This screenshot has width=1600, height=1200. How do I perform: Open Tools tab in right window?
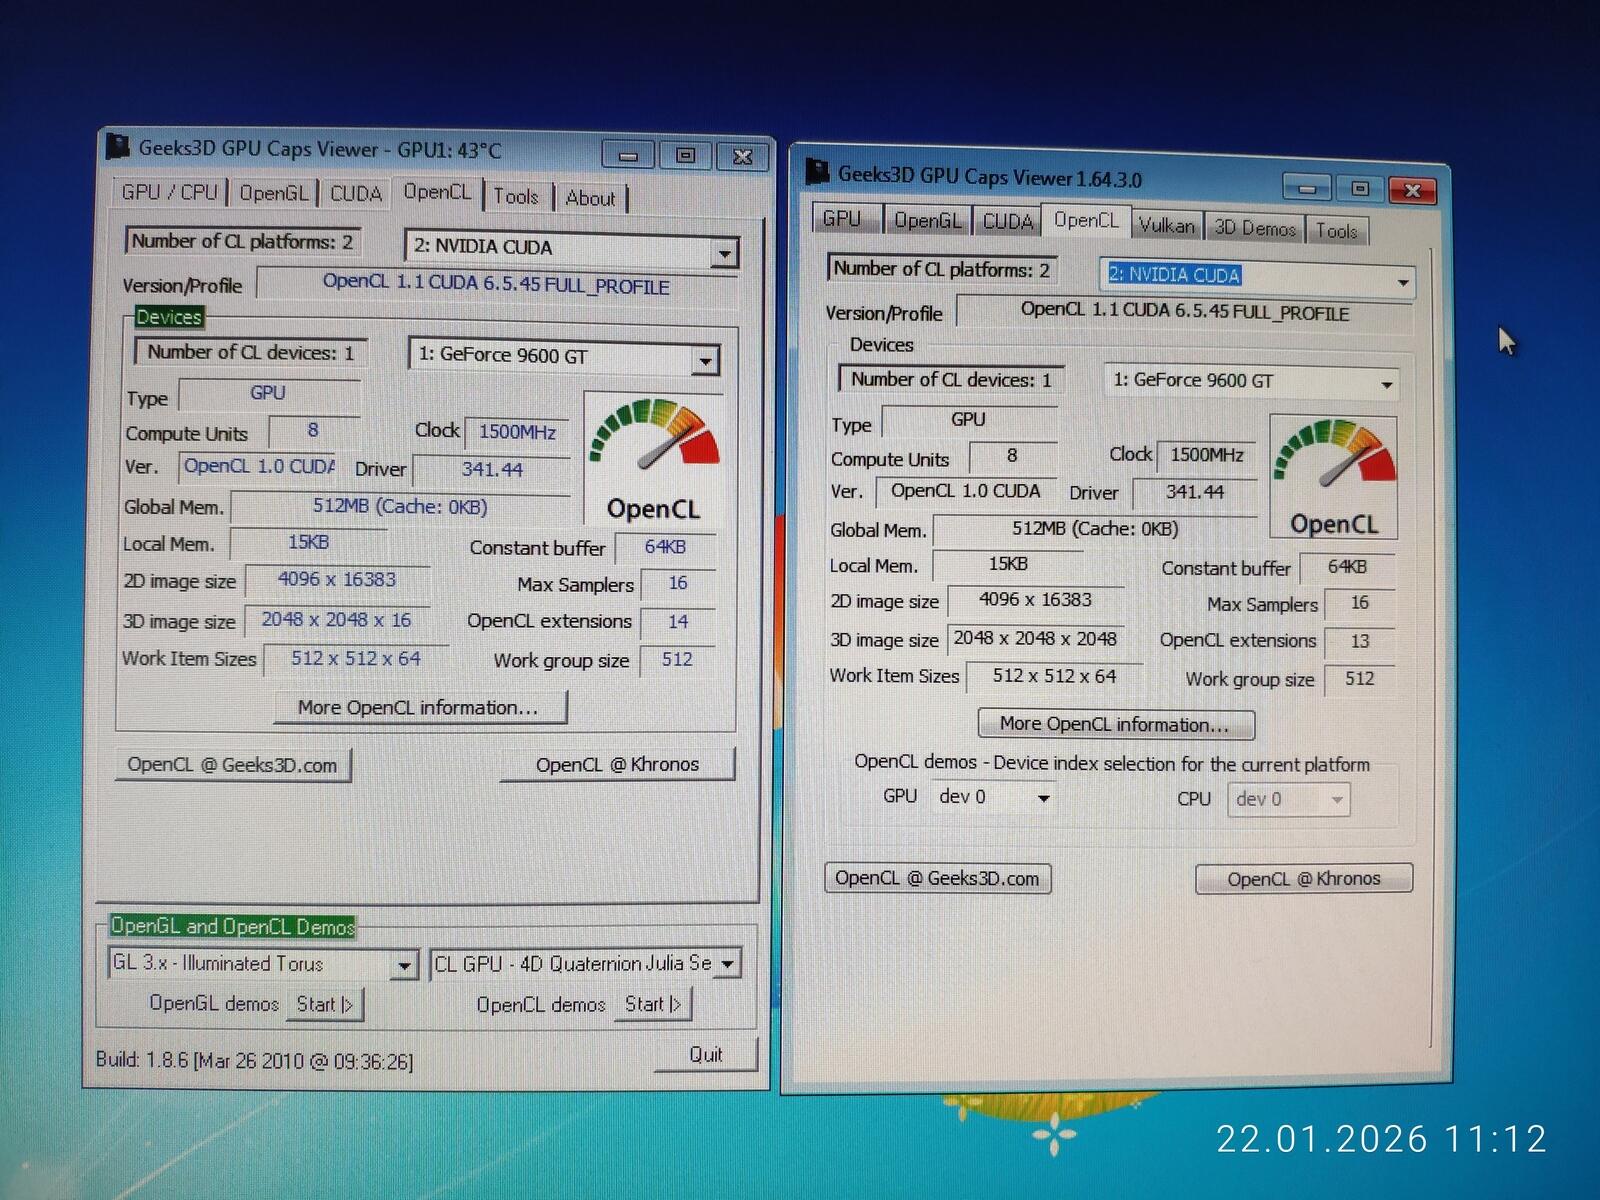click(x=1337, y=230)
